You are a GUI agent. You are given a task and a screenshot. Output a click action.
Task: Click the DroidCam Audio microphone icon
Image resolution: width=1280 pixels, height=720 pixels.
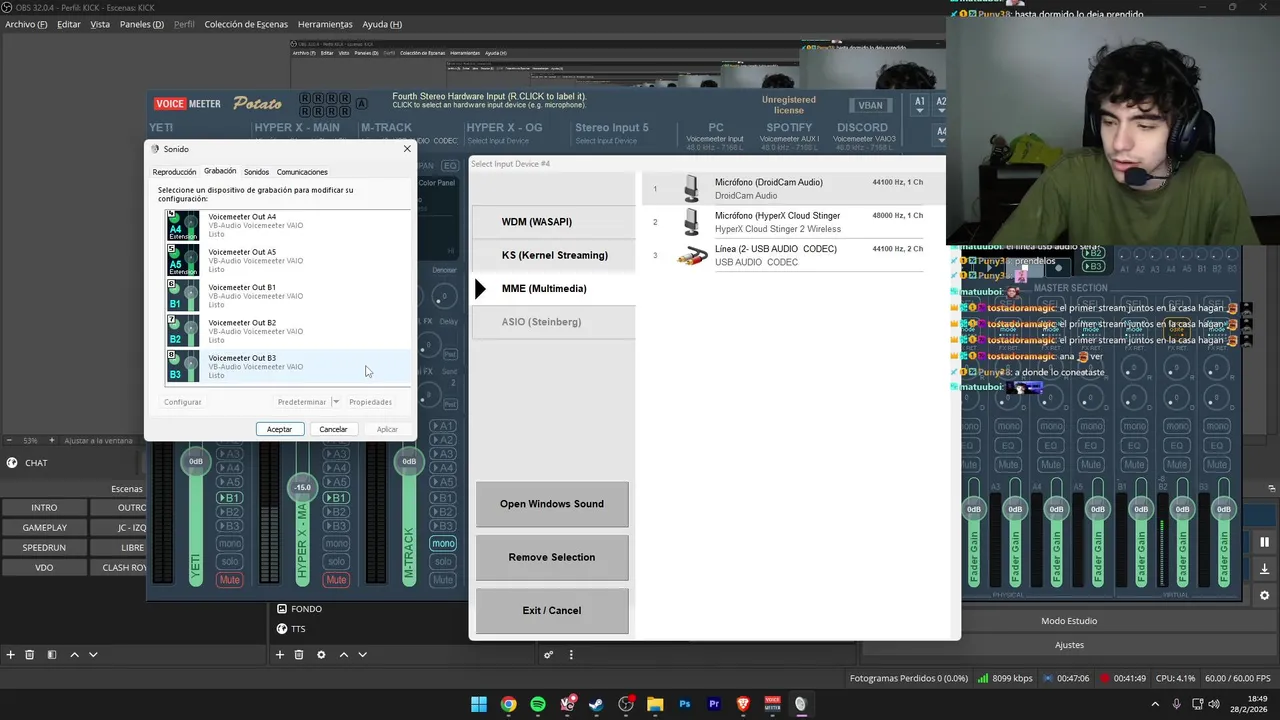[691, 189]
